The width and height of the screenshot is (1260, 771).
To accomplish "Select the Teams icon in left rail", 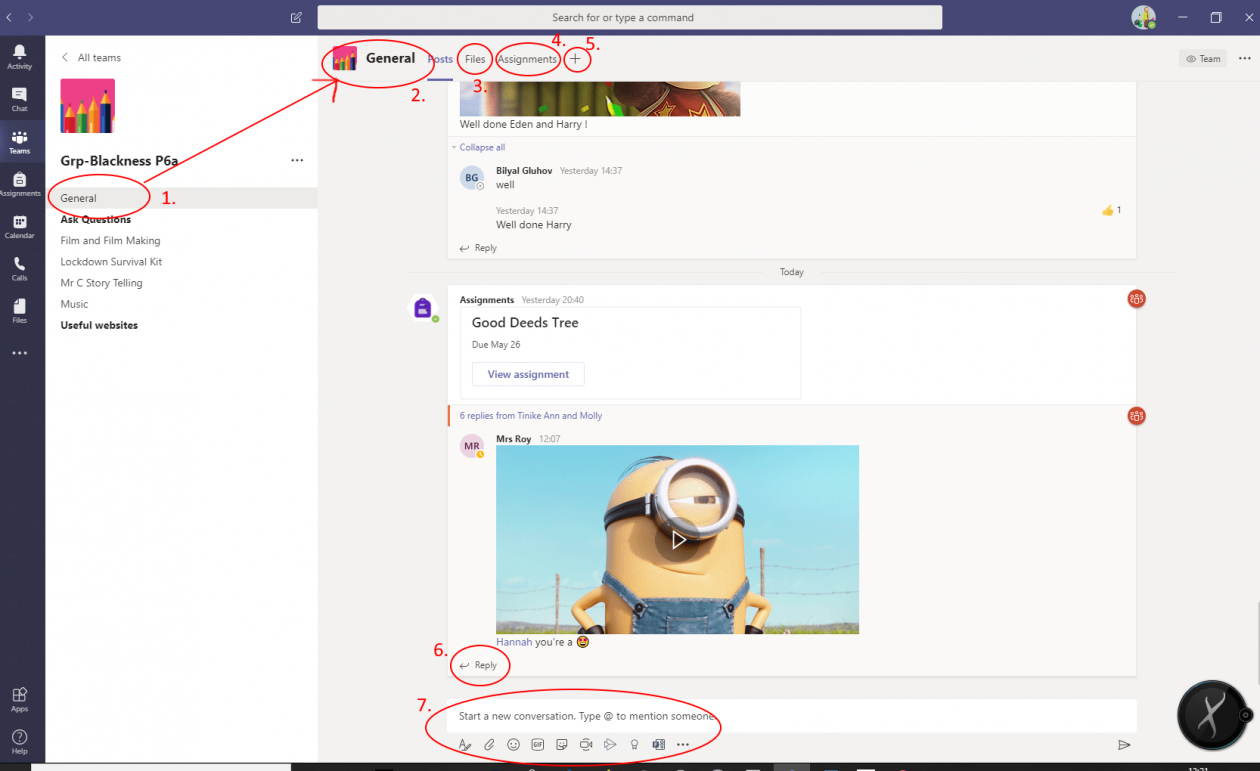I will pos(19,141).
